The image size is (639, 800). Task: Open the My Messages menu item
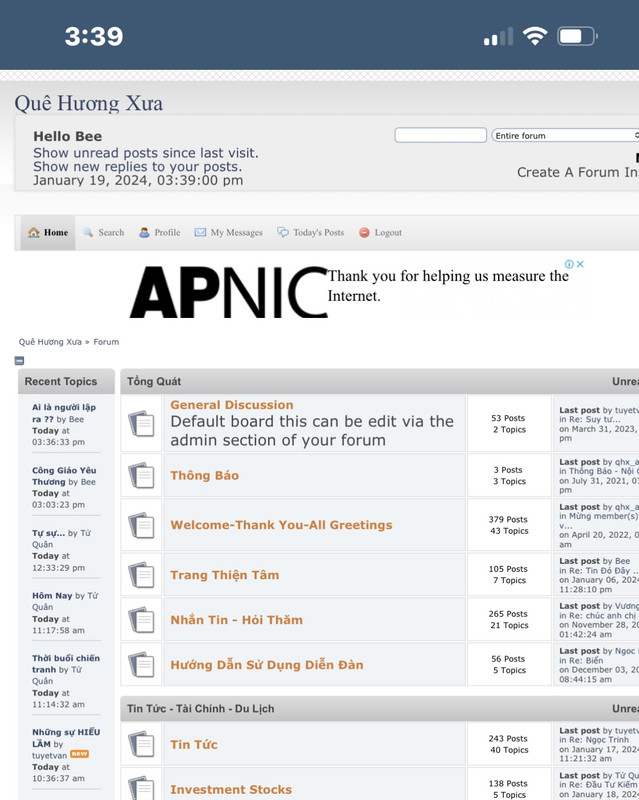[236, 233]
